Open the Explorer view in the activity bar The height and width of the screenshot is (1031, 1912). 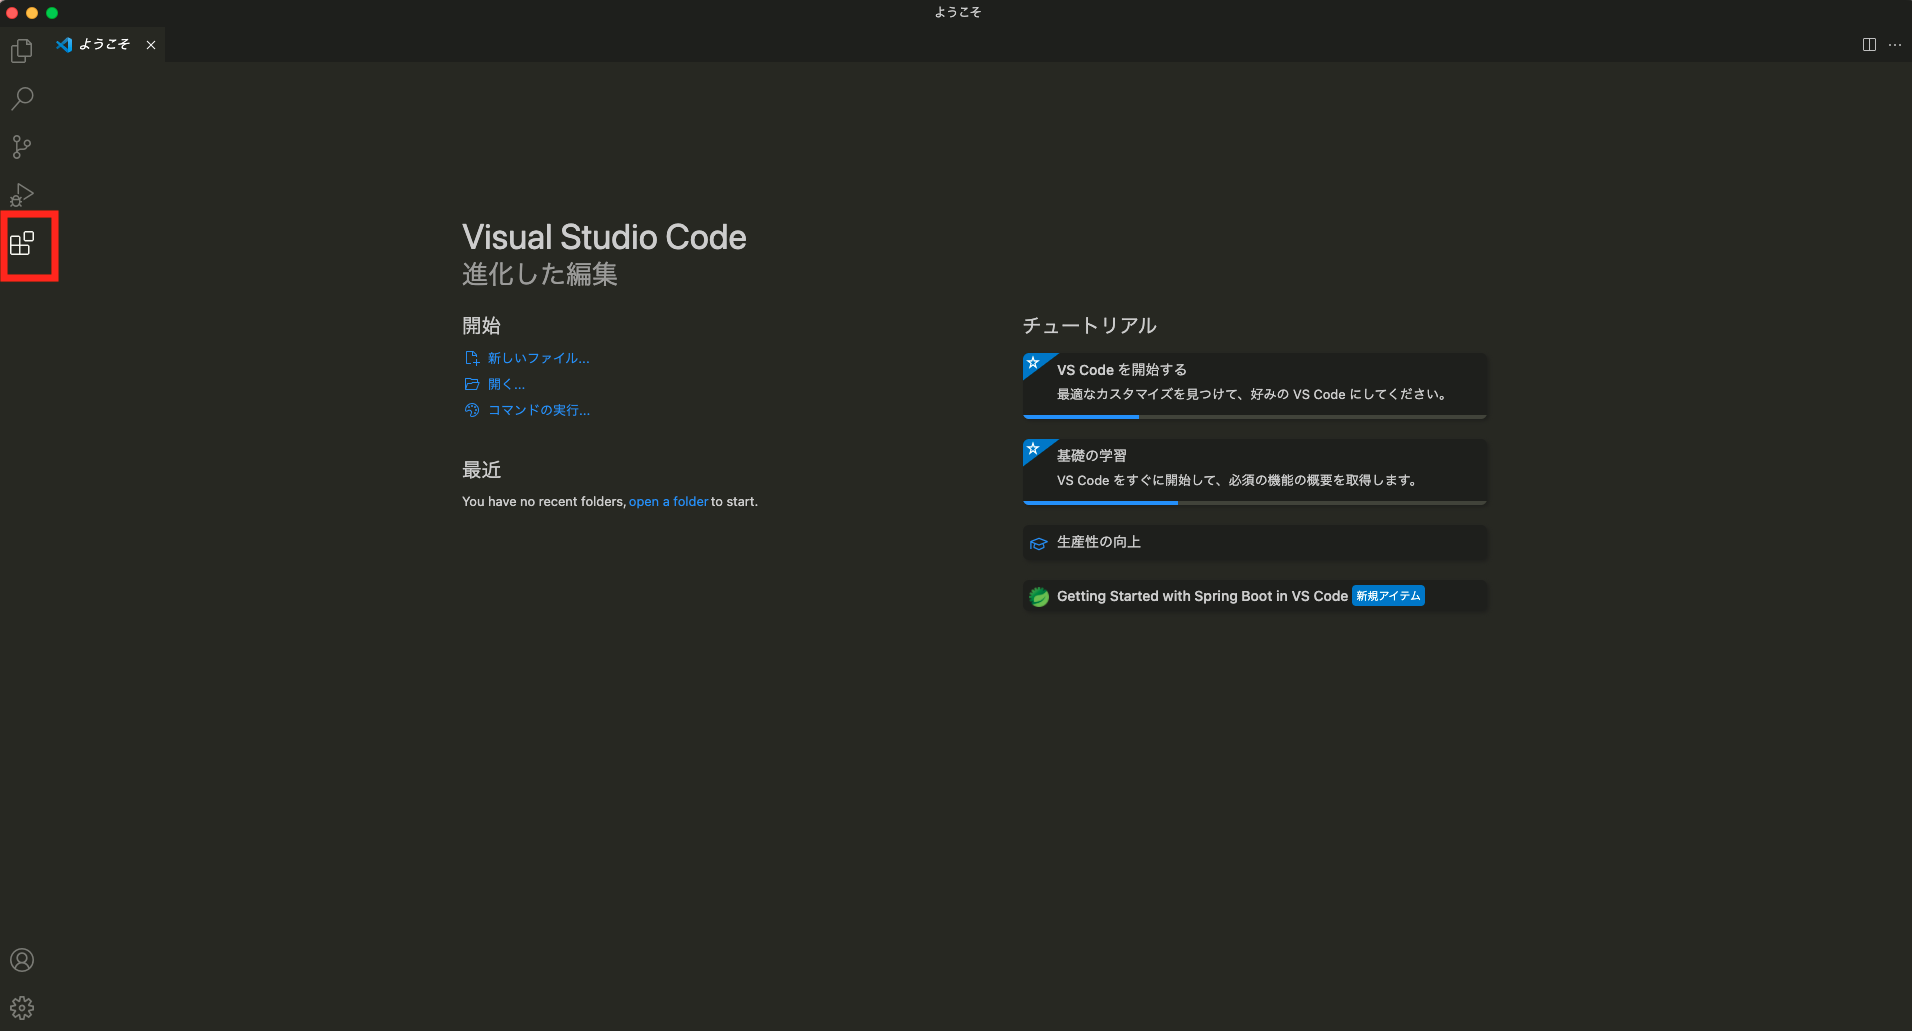tap(22, 50)
